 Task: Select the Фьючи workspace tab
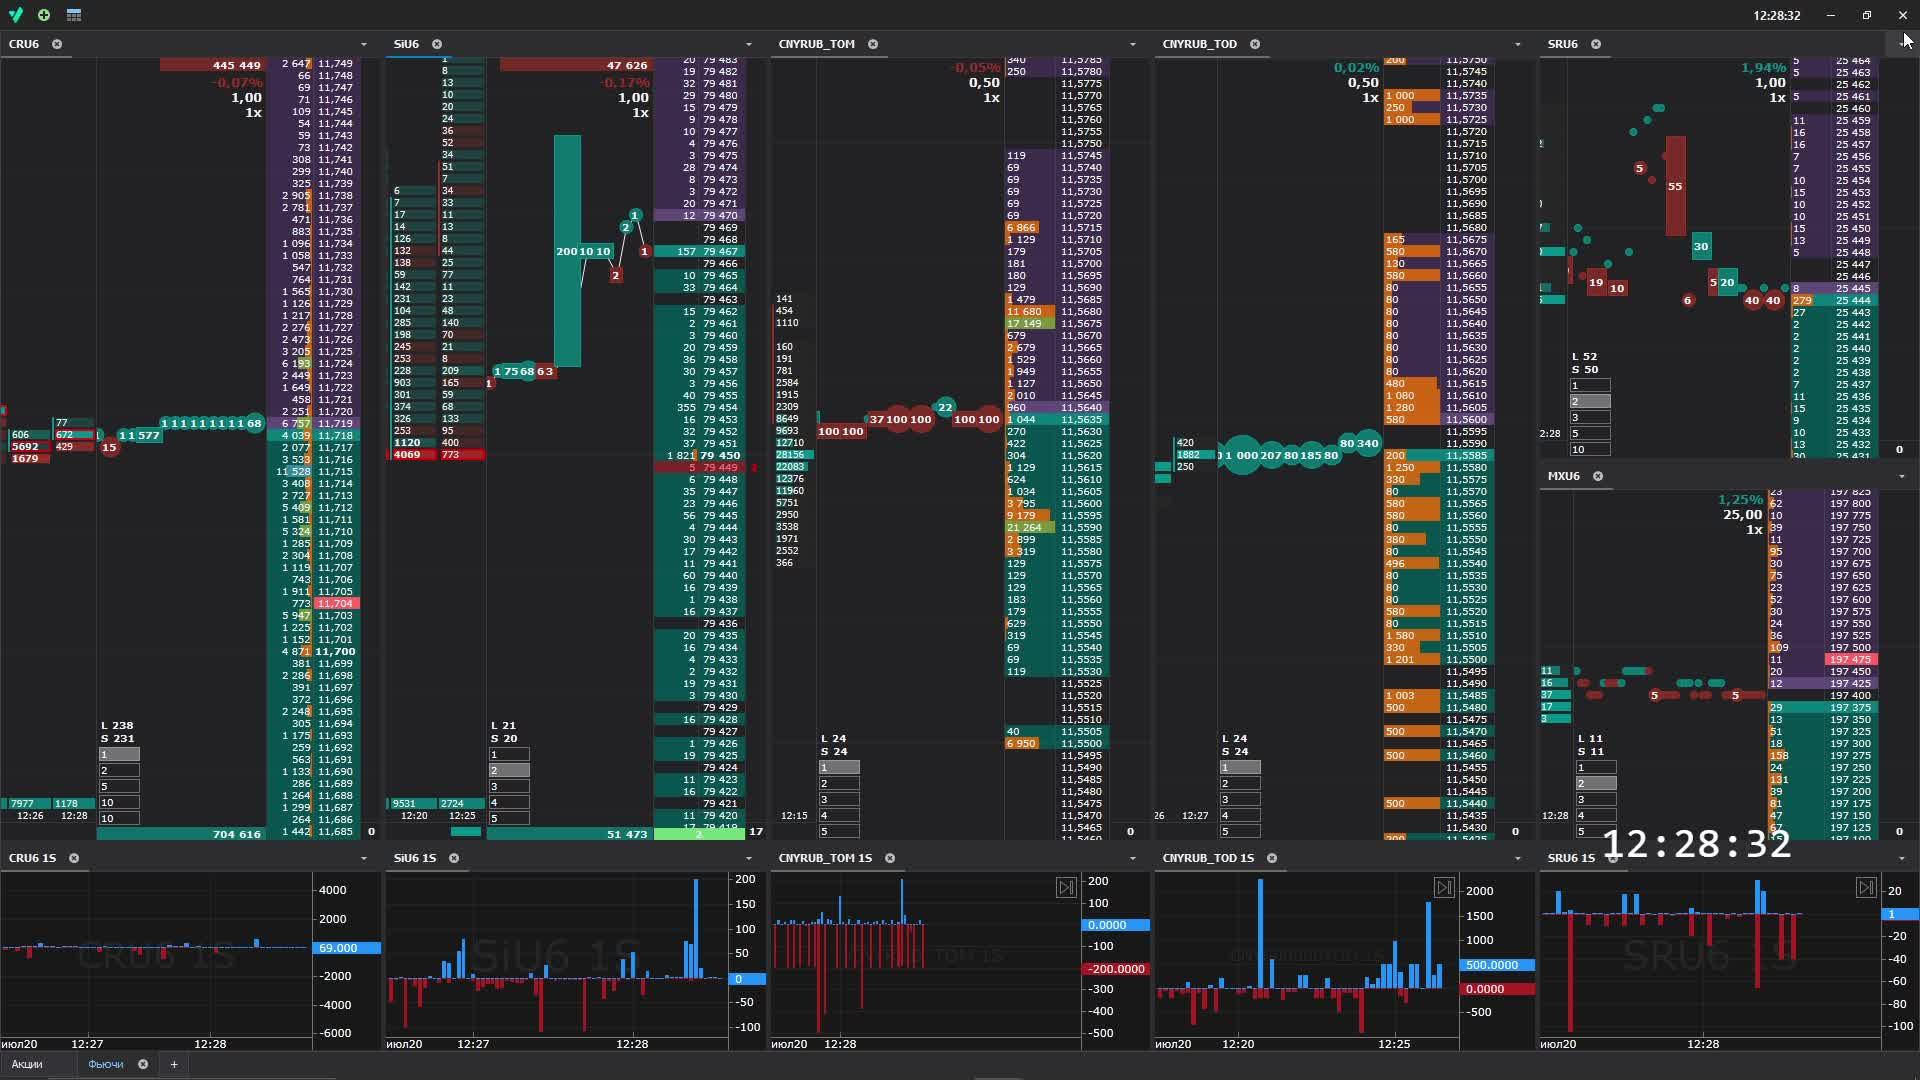click(x=106, y=1064)
